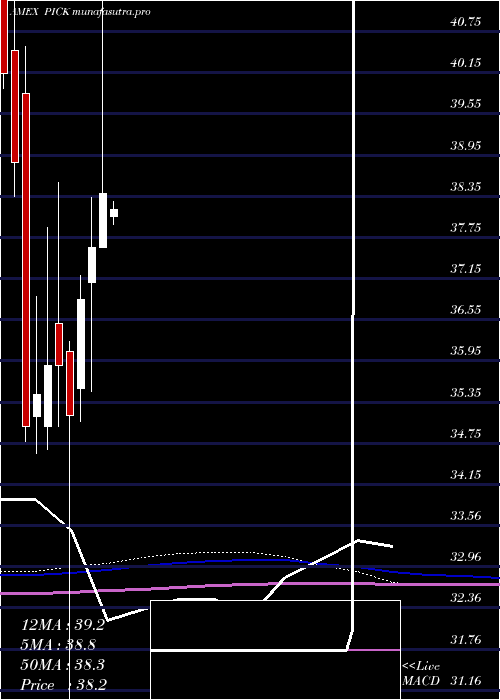Image resolution: width=500 pixels, height=700 pixels.
Task: Click the 39.55 price axis label
Action: 466,104
